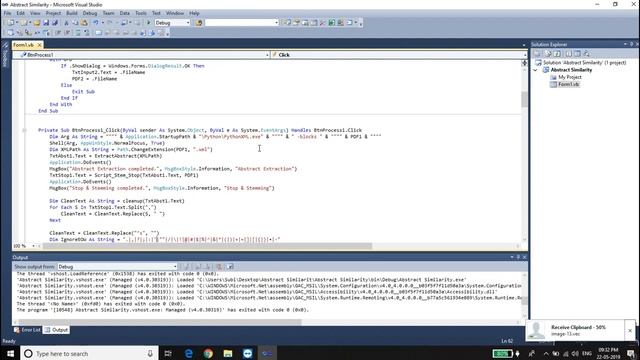Screen dimensions: 640x360
Task: Open the Tools menu
Action: tap(141, 13)
